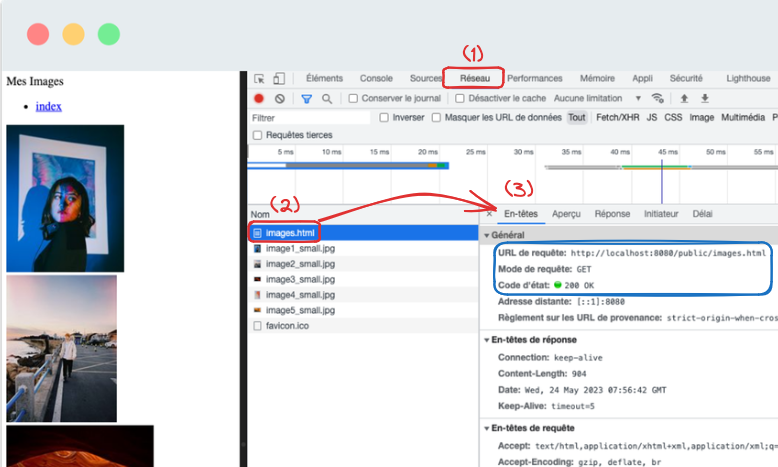Switch to the Console tab
This screenshot has width=778, height=467.
376,79
